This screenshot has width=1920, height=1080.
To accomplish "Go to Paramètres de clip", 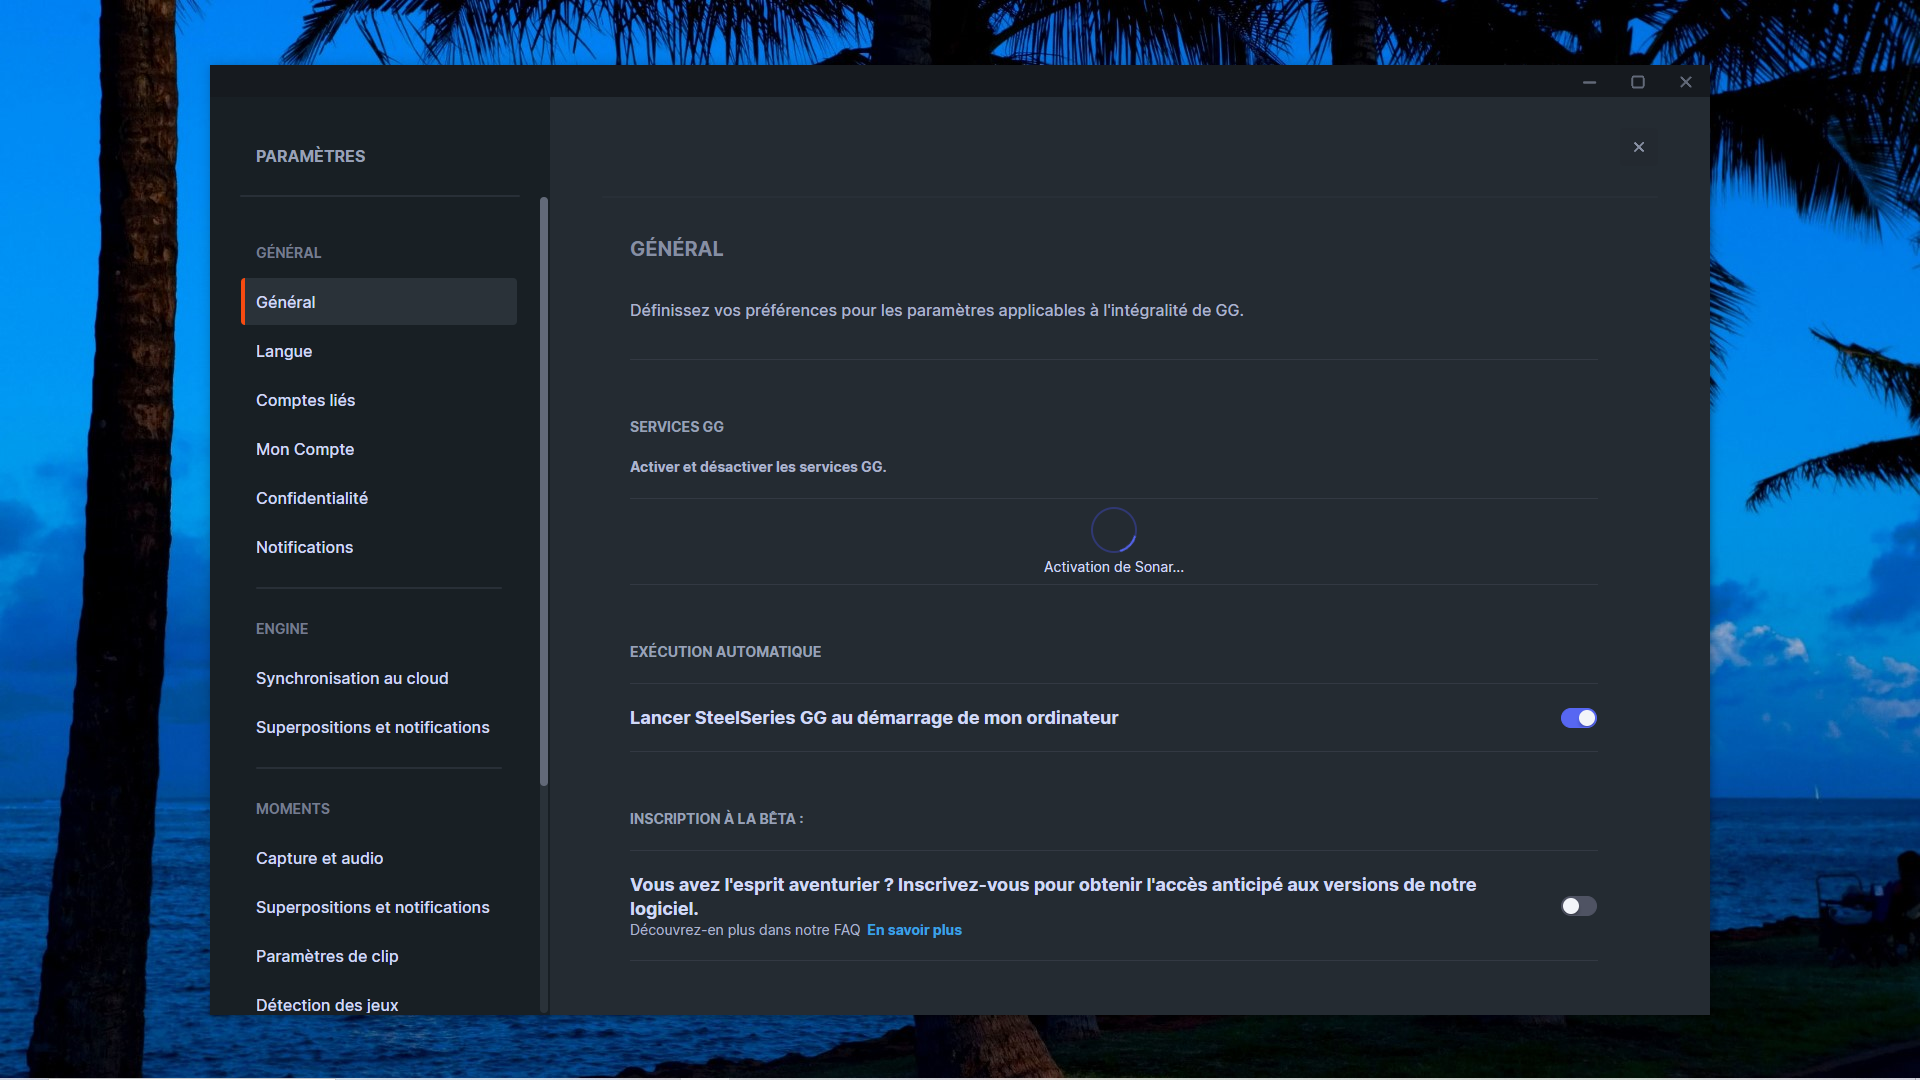I will [x=379, y=956].
